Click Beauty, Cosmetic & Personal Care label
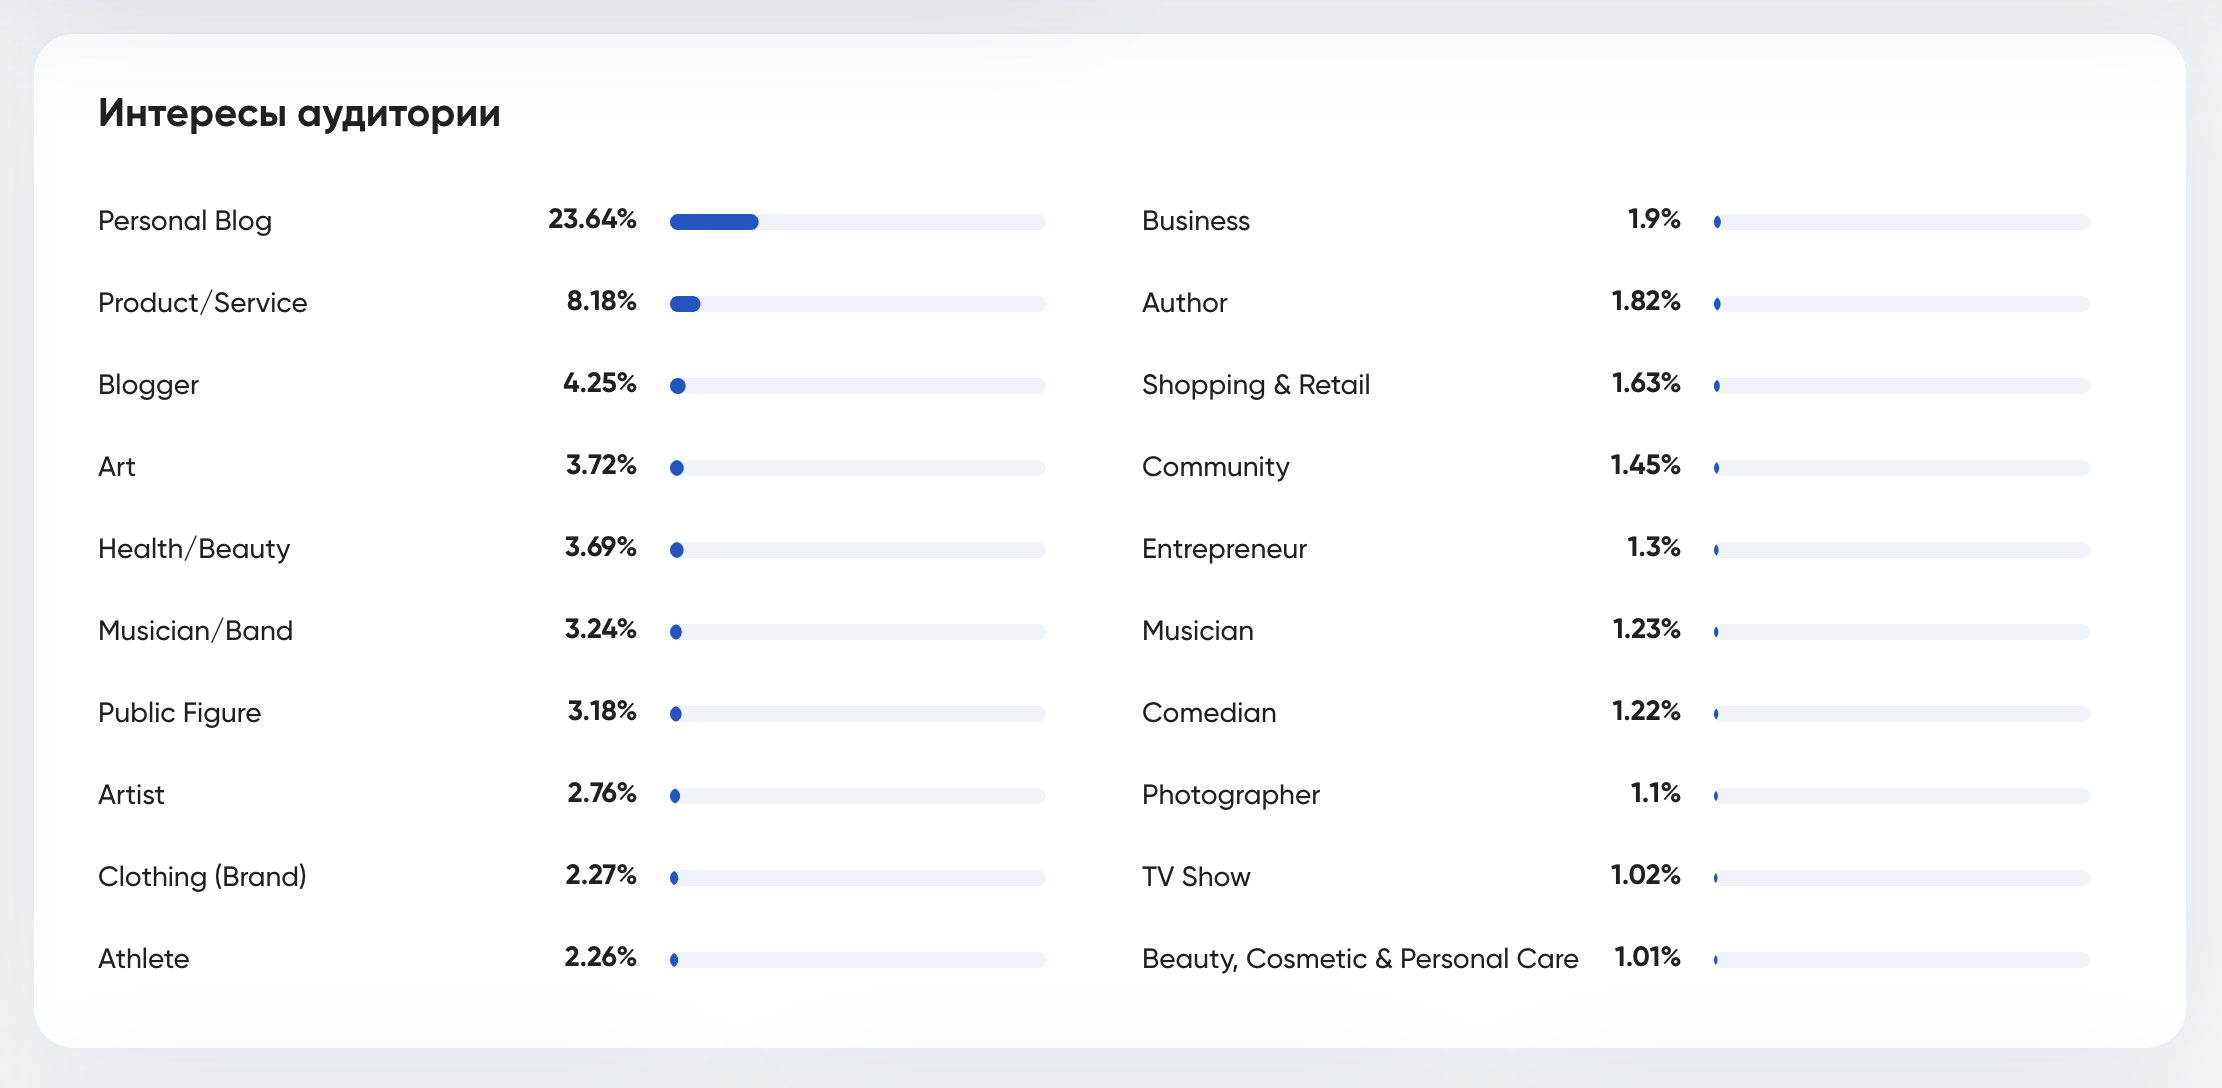 point(1359,959)
